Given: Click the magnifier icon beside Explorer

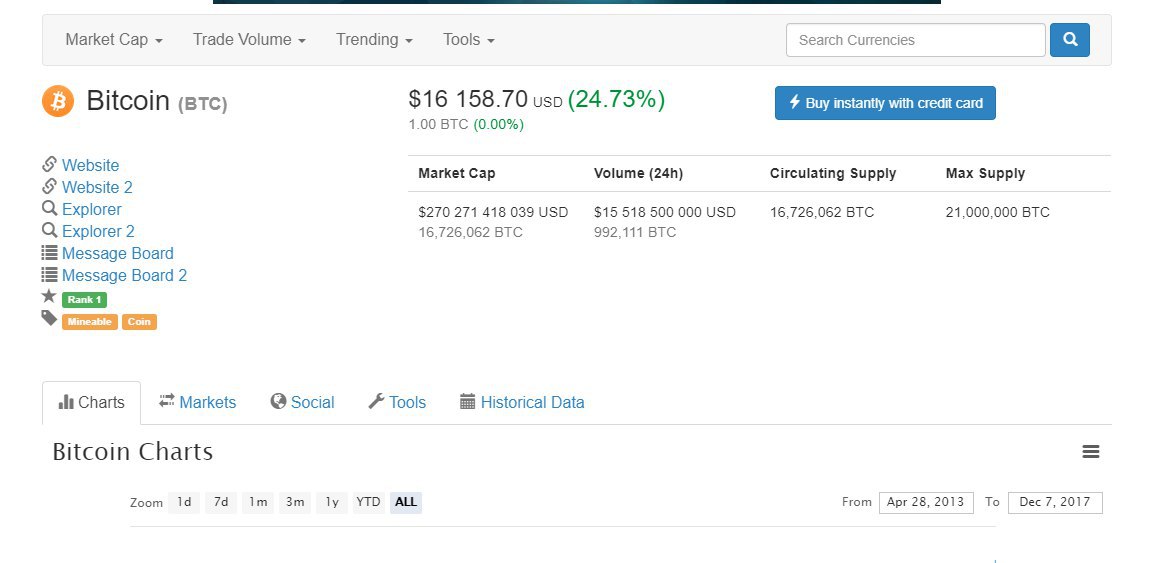Looking at the screenshot, I should [49, 209].
